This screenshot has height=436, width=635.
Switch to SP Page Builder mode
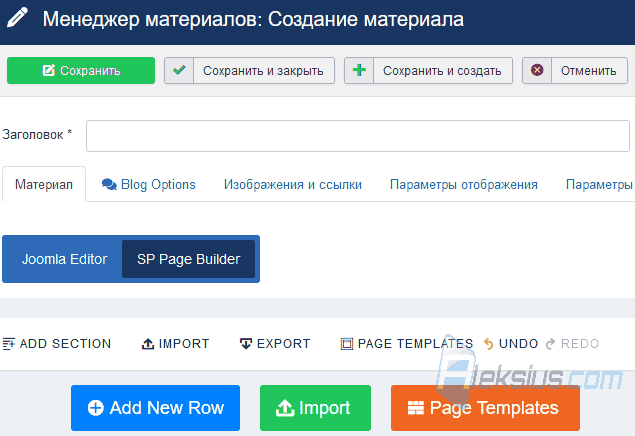(x=188, y=259)
